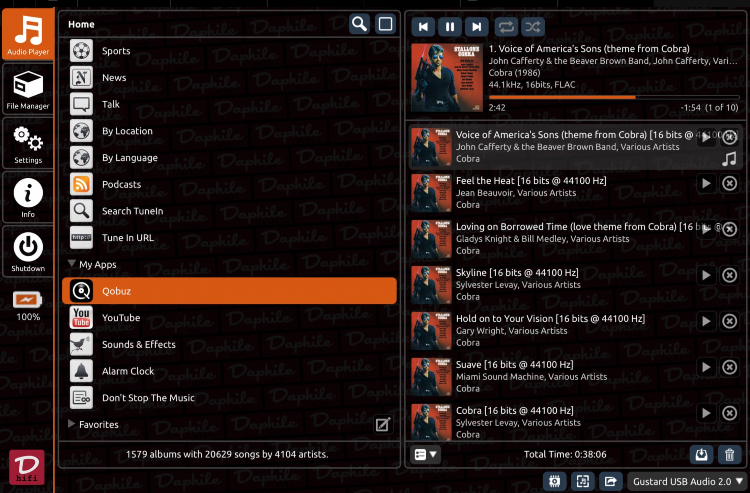Viewport: 750px width, 493px height.
Task: Skip to the previous track
Action: click(x=423, y=27)
